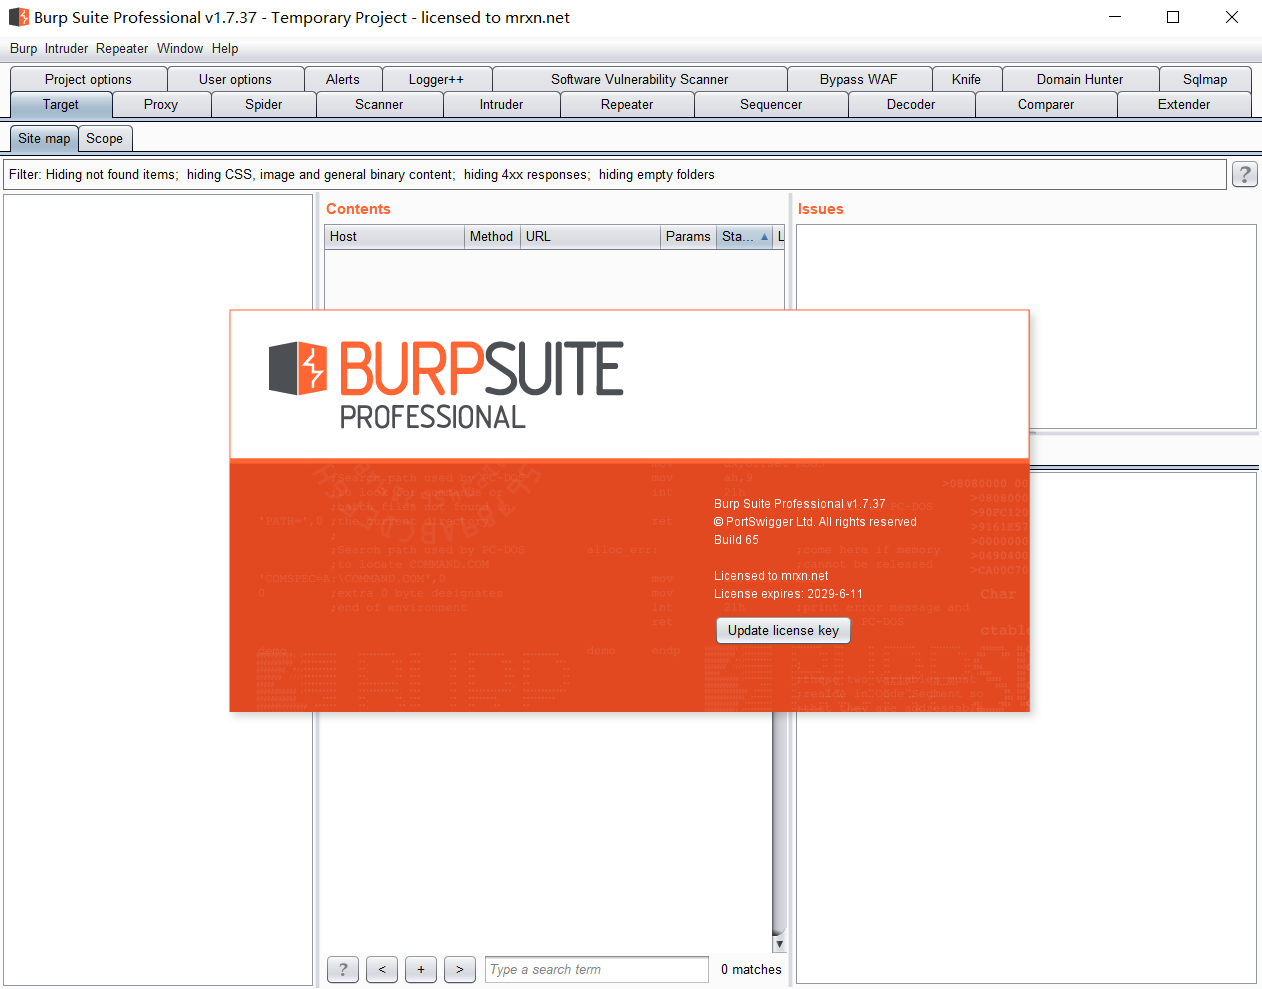
Task: Click the scroll down arrow in Contents
Action: tap(779, 944)
